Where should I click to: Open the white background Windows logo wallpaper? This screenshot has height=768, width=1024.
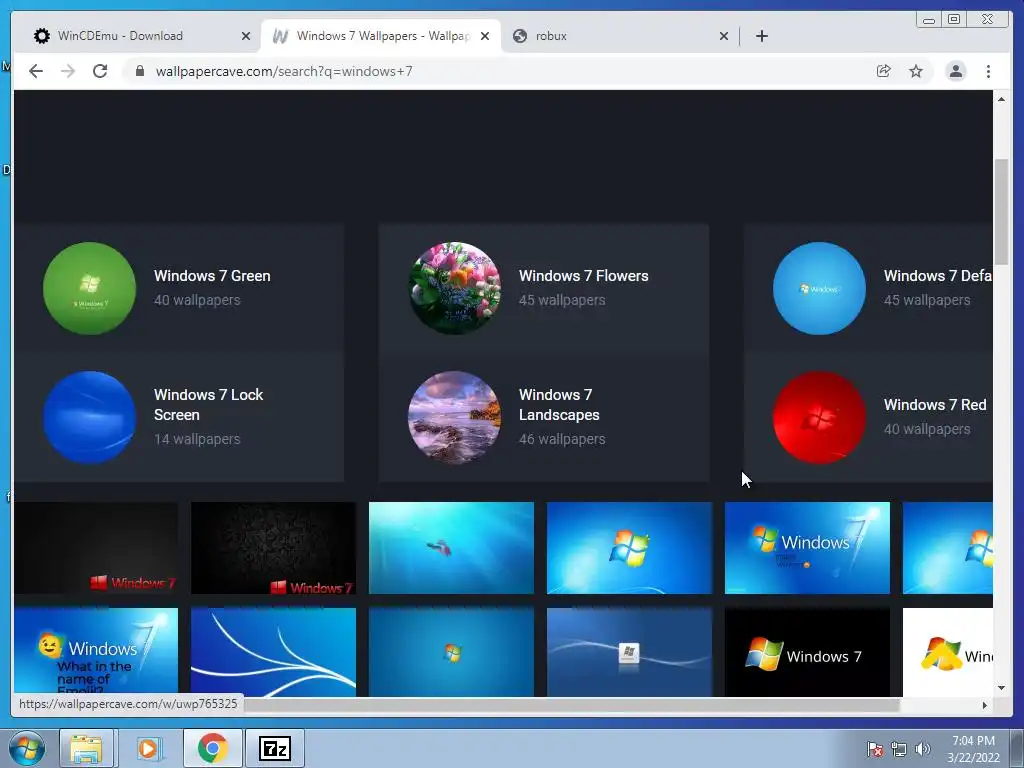948,652
